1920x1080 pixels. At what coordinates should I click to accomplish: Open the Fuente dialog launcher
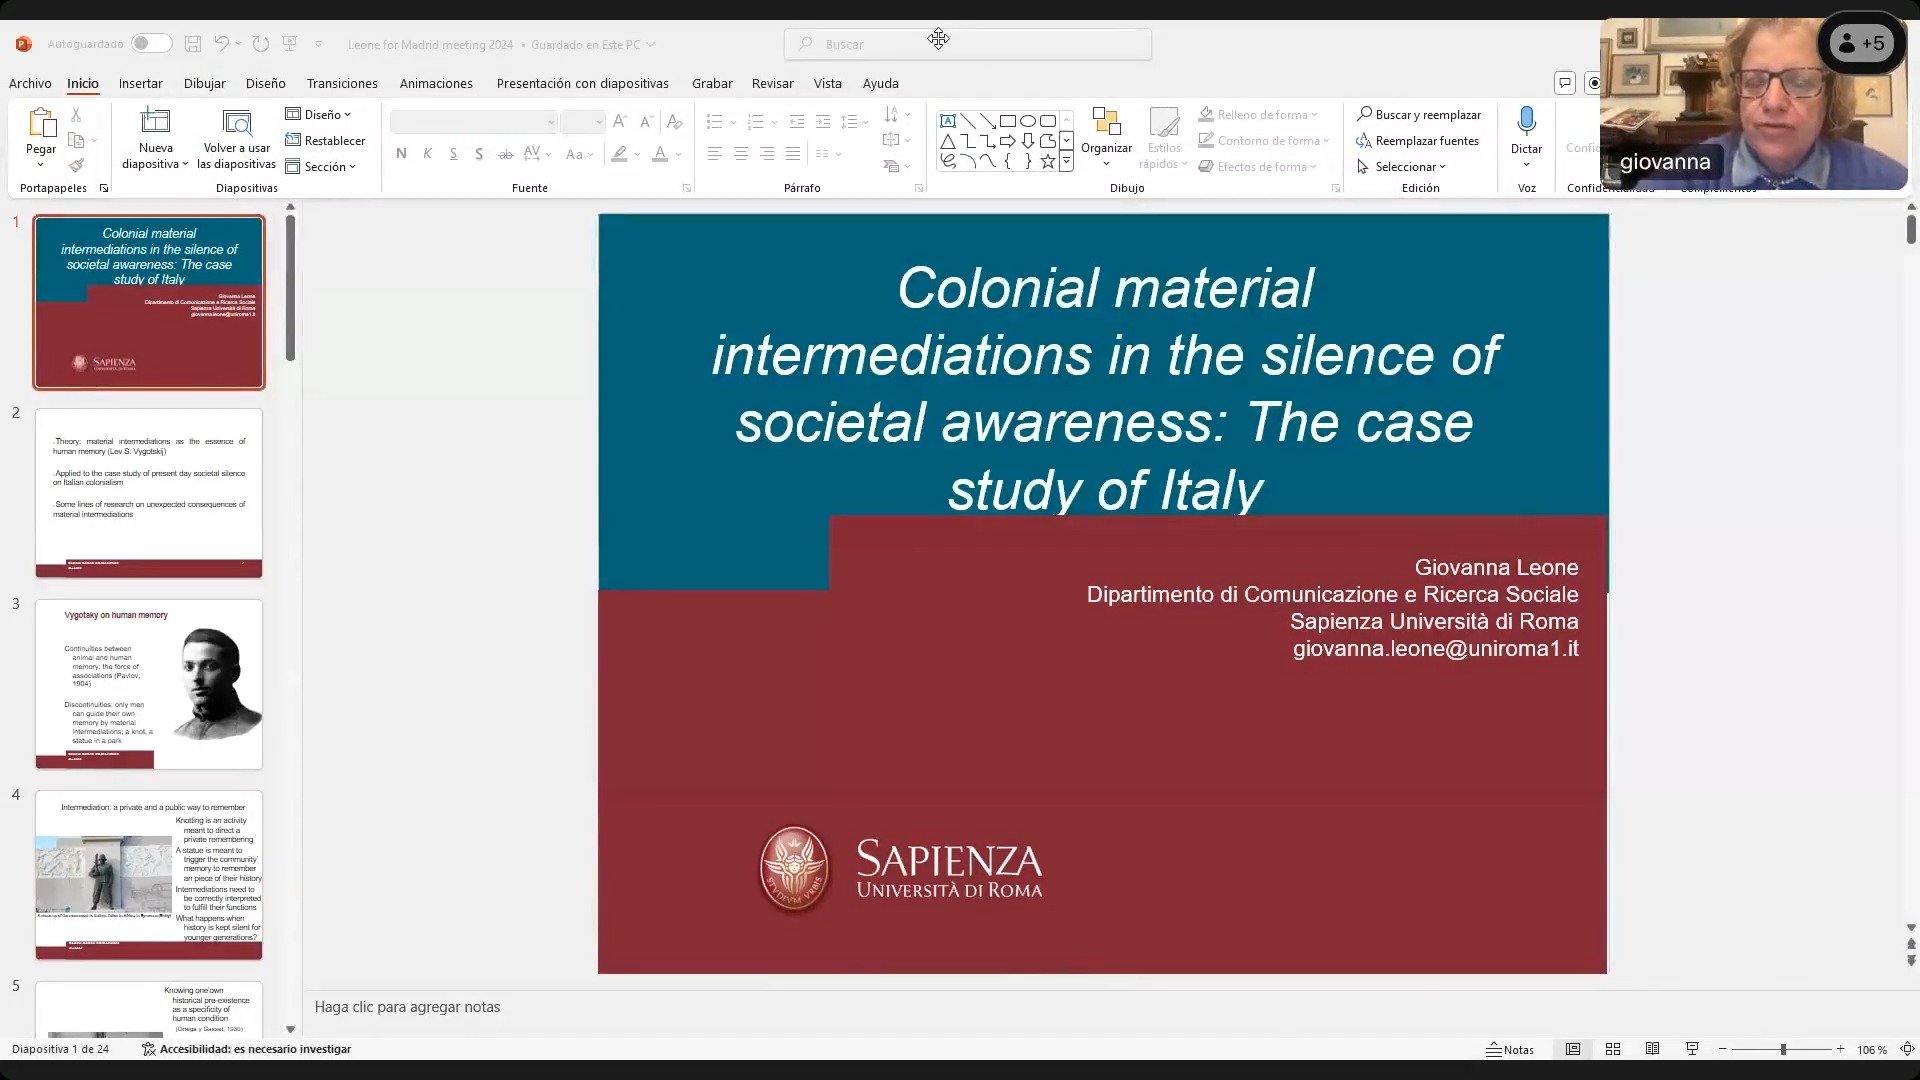click(687, 188)
